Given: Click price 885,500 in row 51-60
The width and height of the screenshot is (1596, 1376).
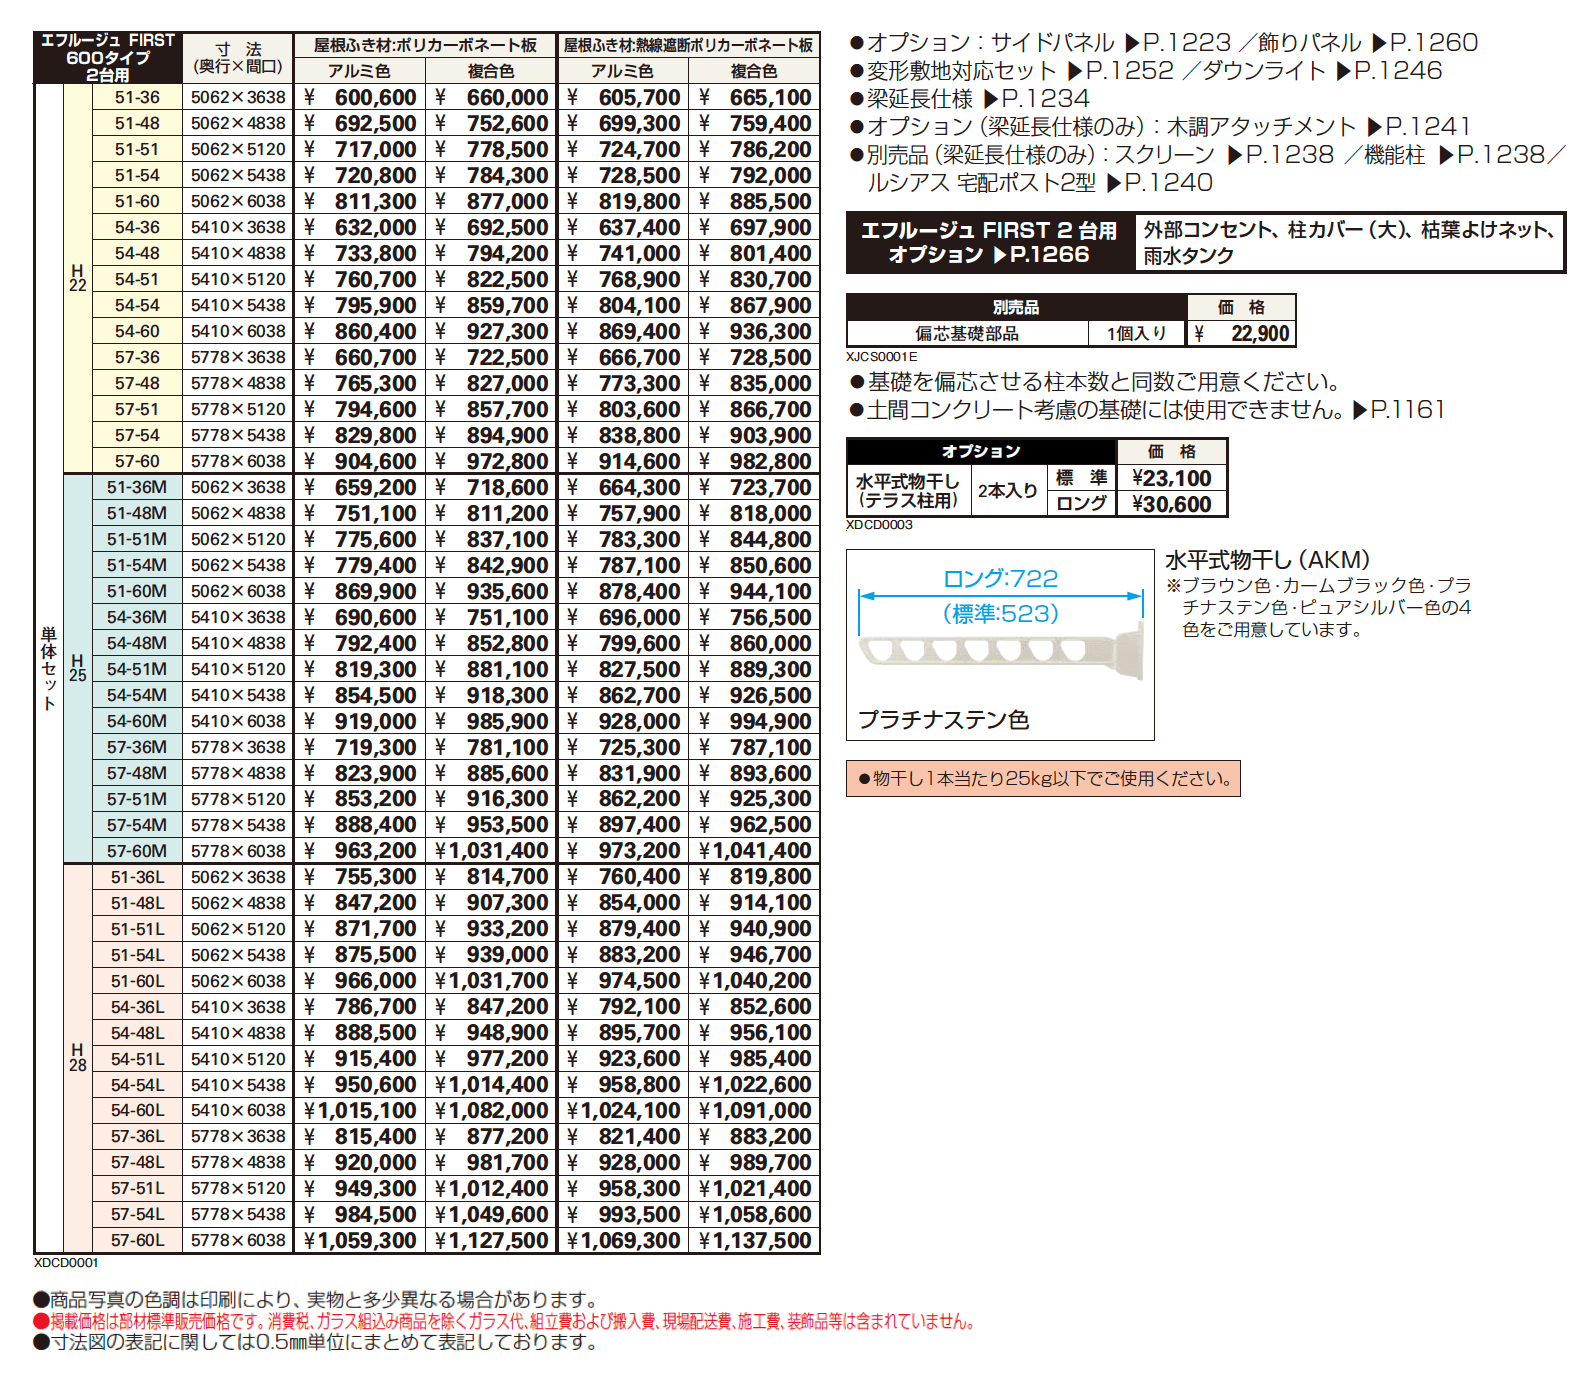Looking at the screenshot, I should (x=770, y=201).
